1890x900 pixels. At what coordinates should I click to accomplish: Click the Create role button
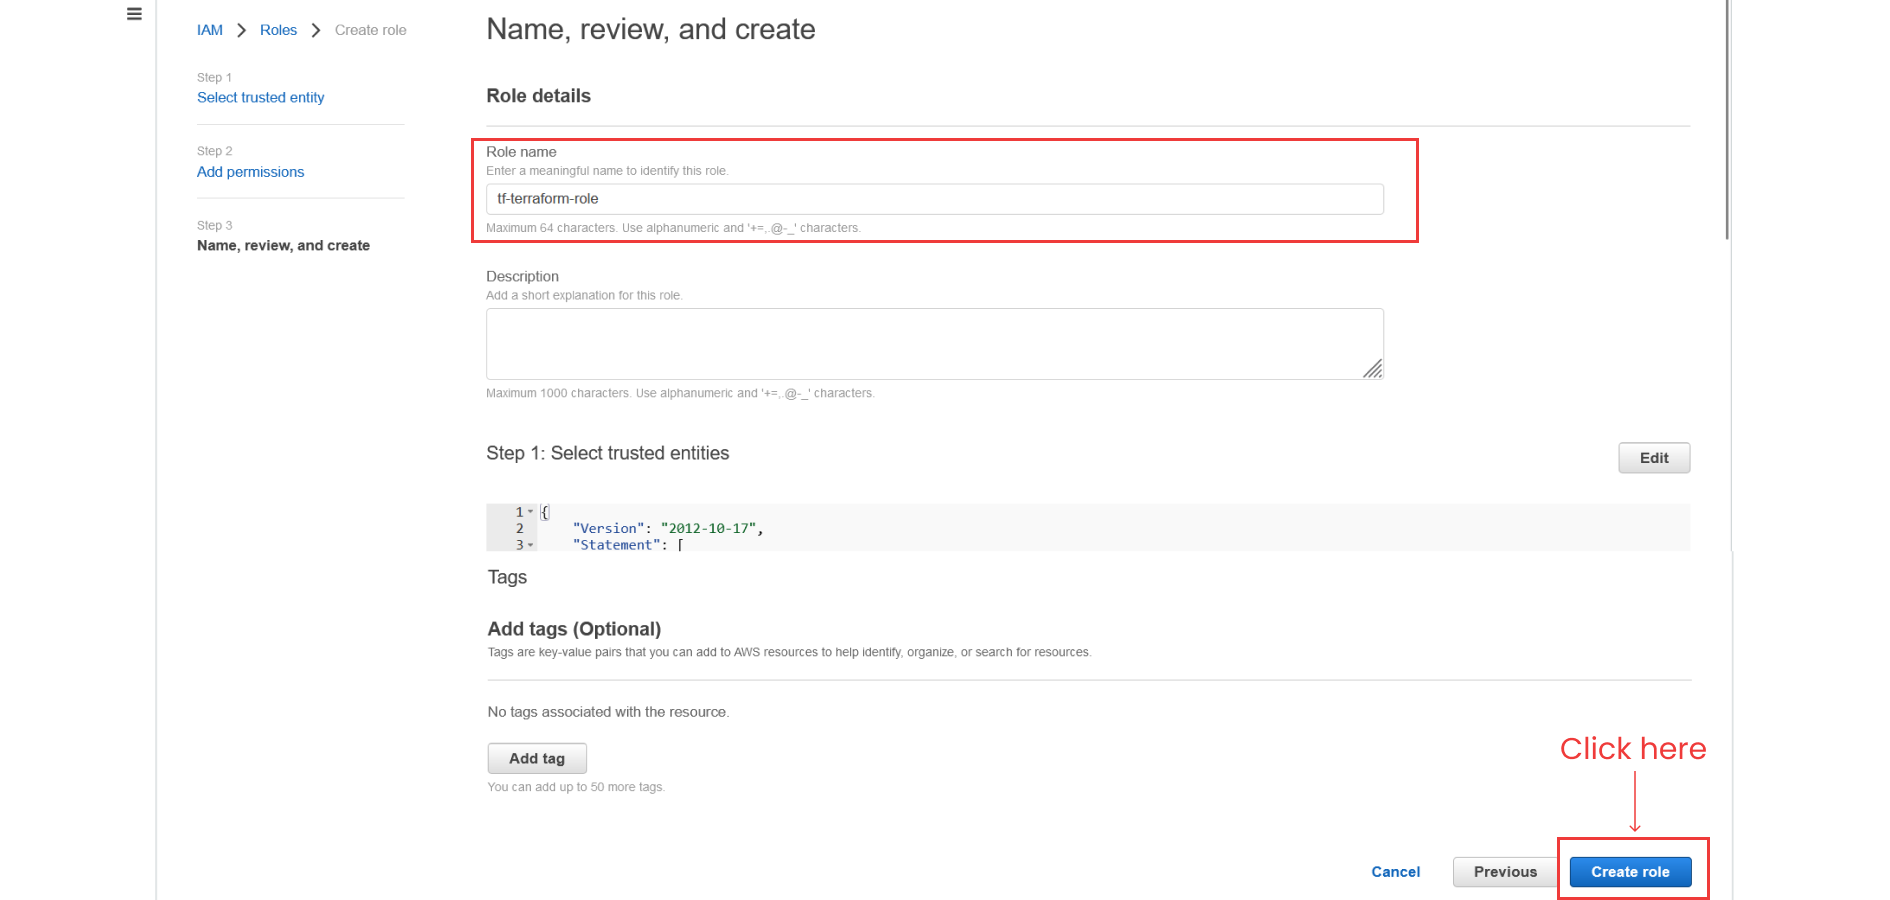click(1630, 872)
